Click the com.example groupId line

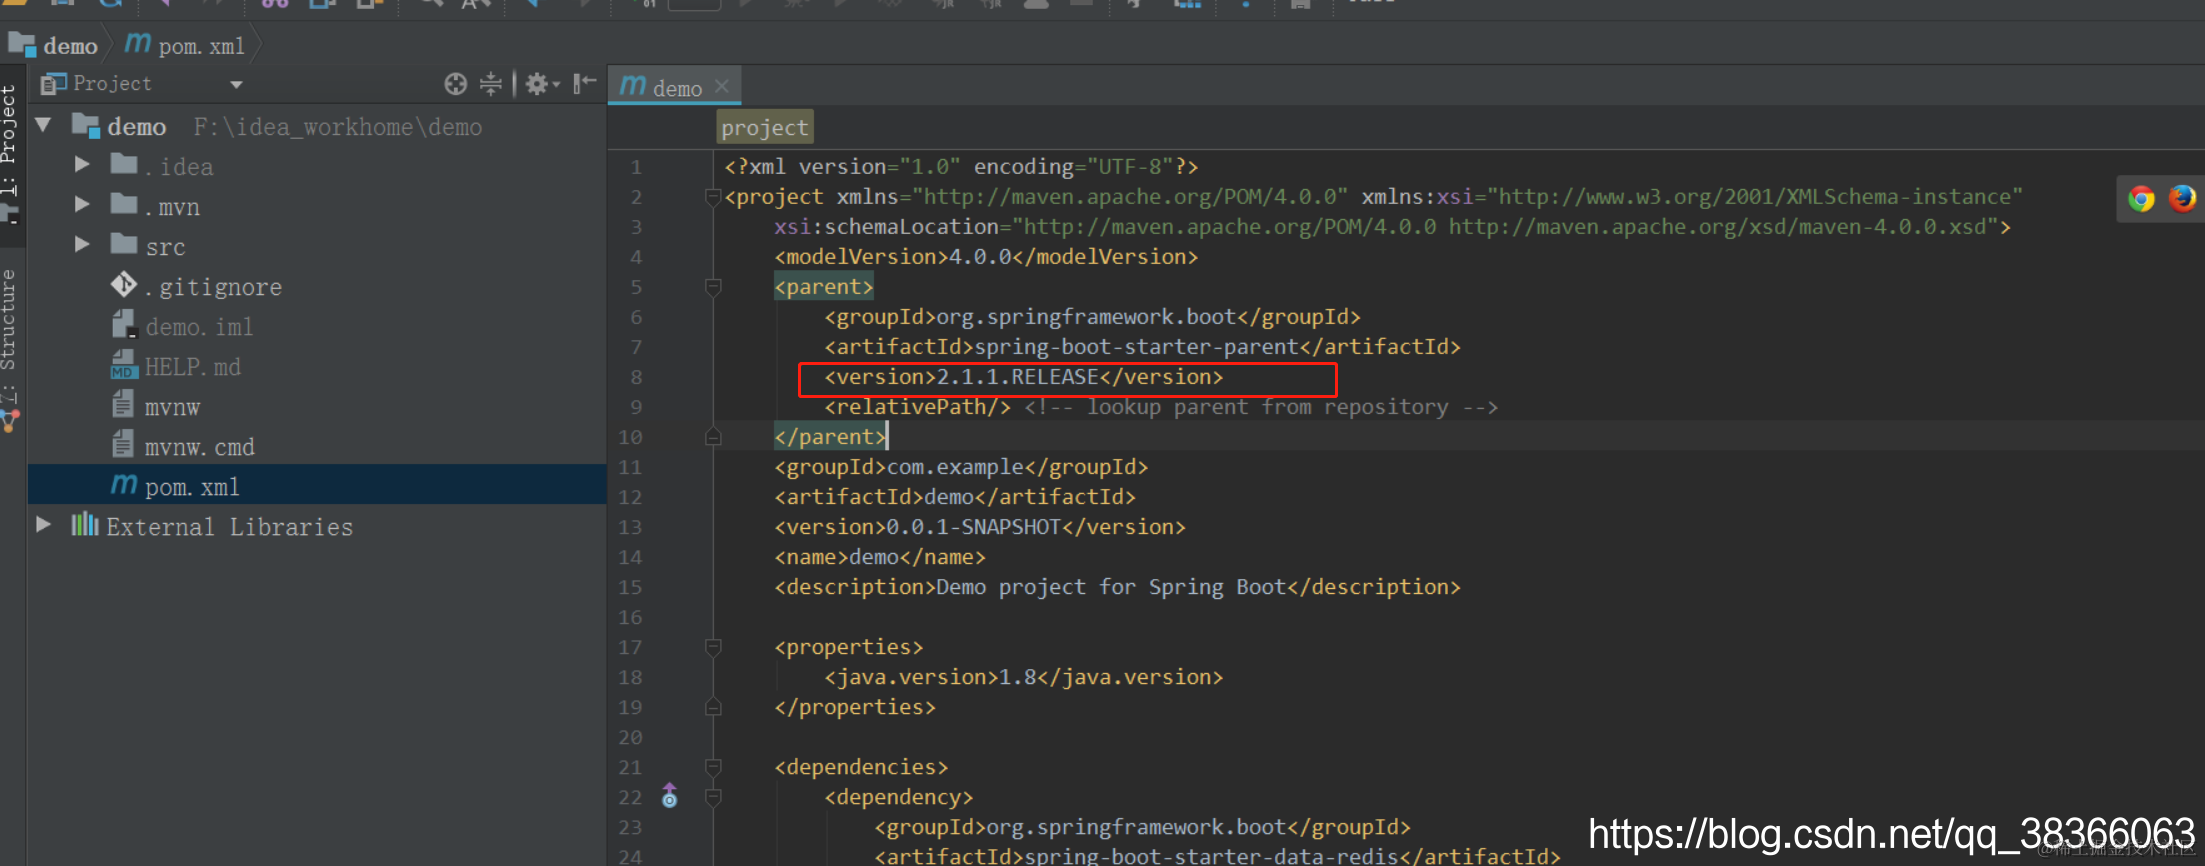click(x=961, y=467)
